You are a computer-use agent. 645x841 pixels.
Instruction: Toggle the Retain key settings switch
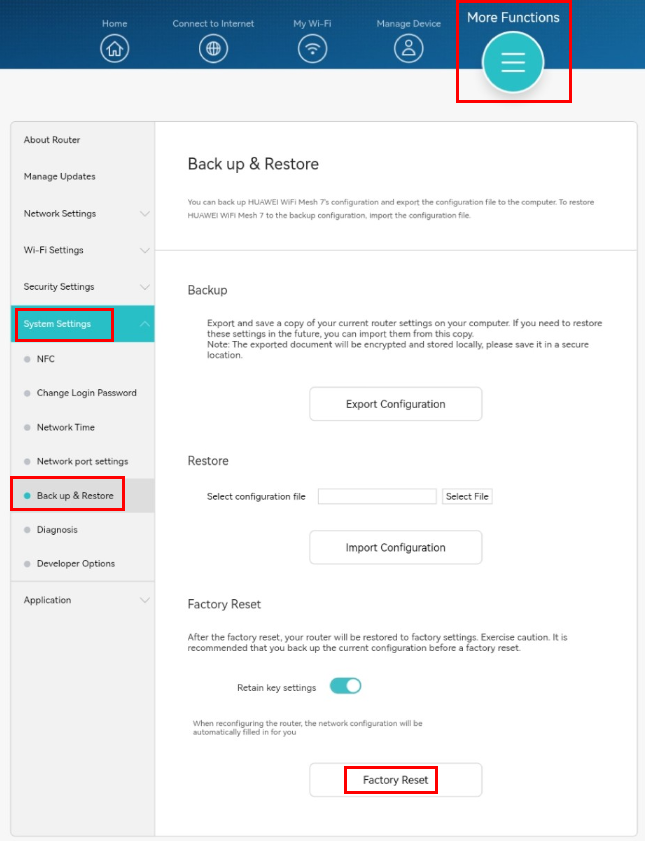point(345,686)
